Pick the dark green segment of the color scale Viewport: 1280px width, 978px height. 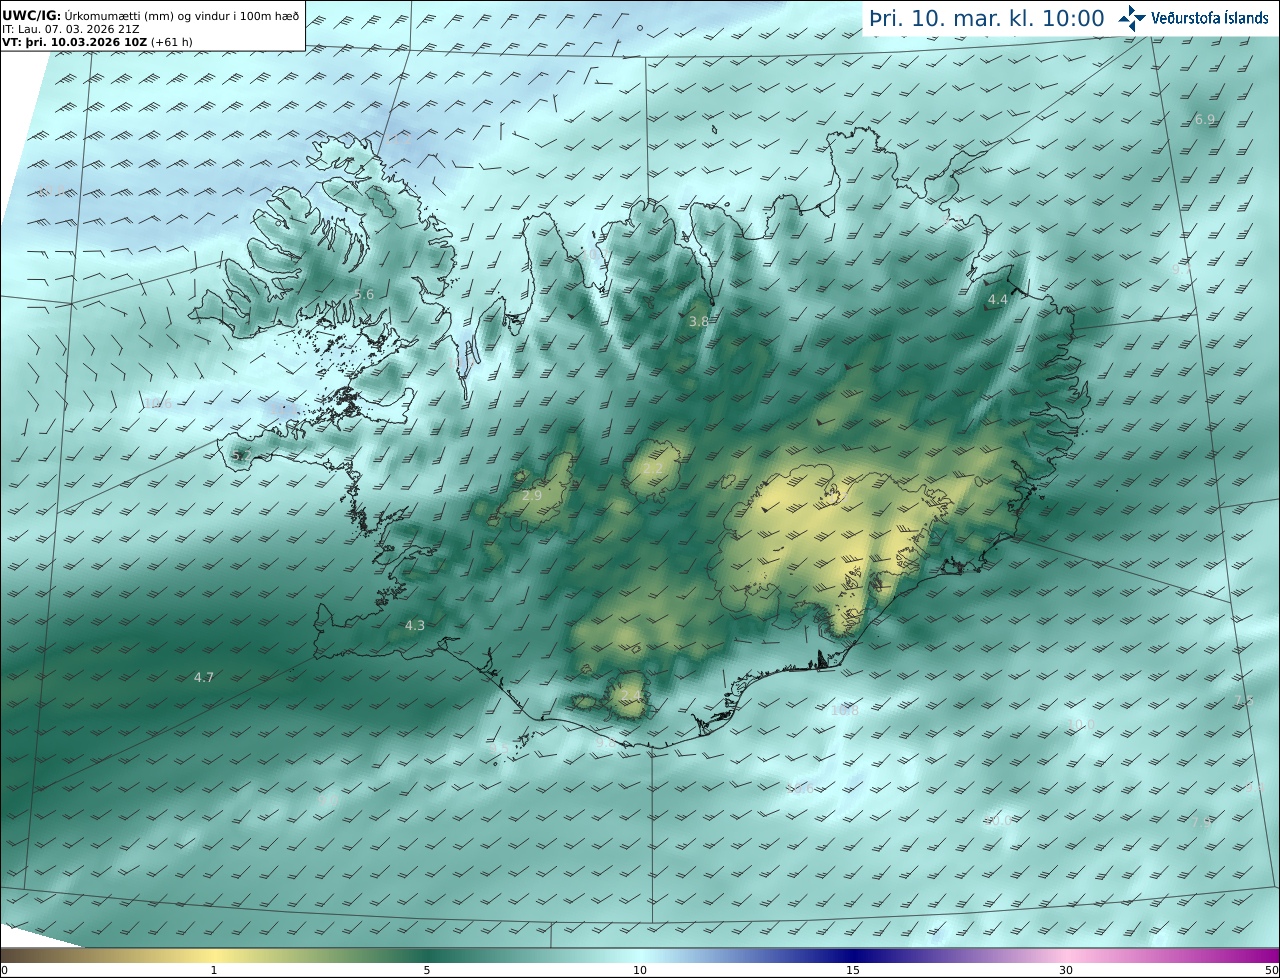tap(427, 956)
